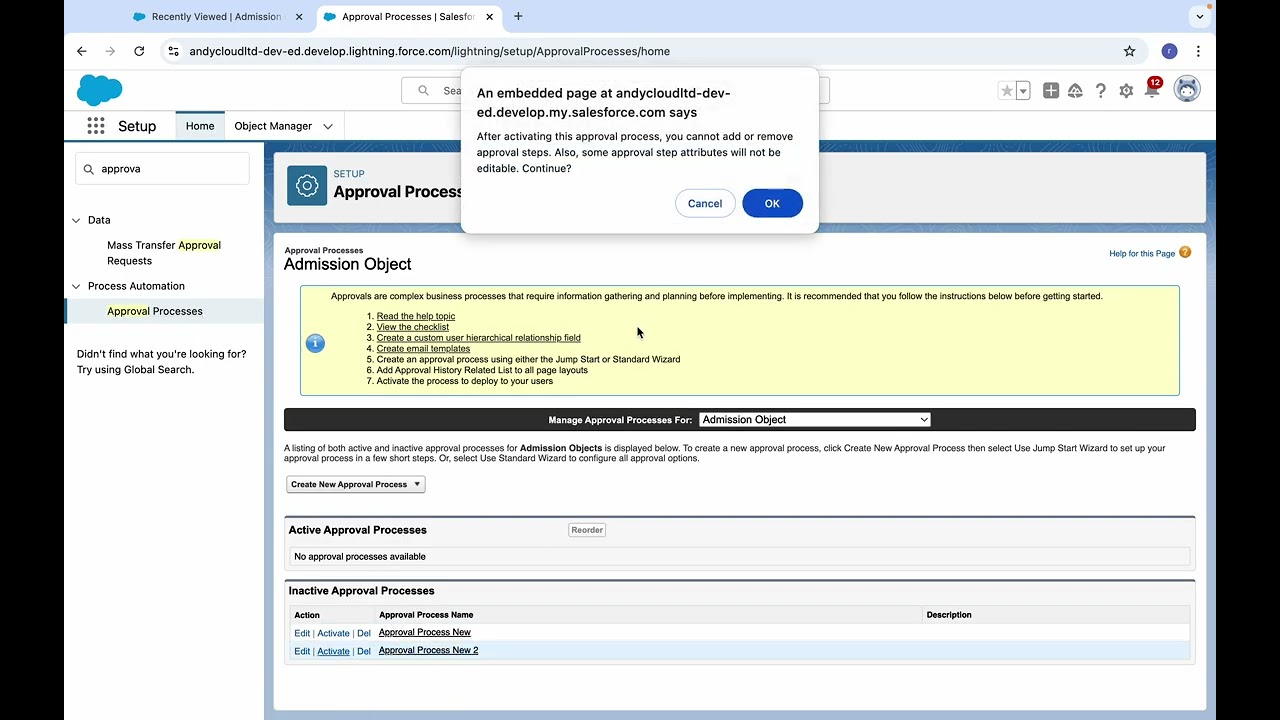The width and height of the screenshot is (1280, 720).
Task: Click the Setup gear page header icon
Action: tap(307, 186)
